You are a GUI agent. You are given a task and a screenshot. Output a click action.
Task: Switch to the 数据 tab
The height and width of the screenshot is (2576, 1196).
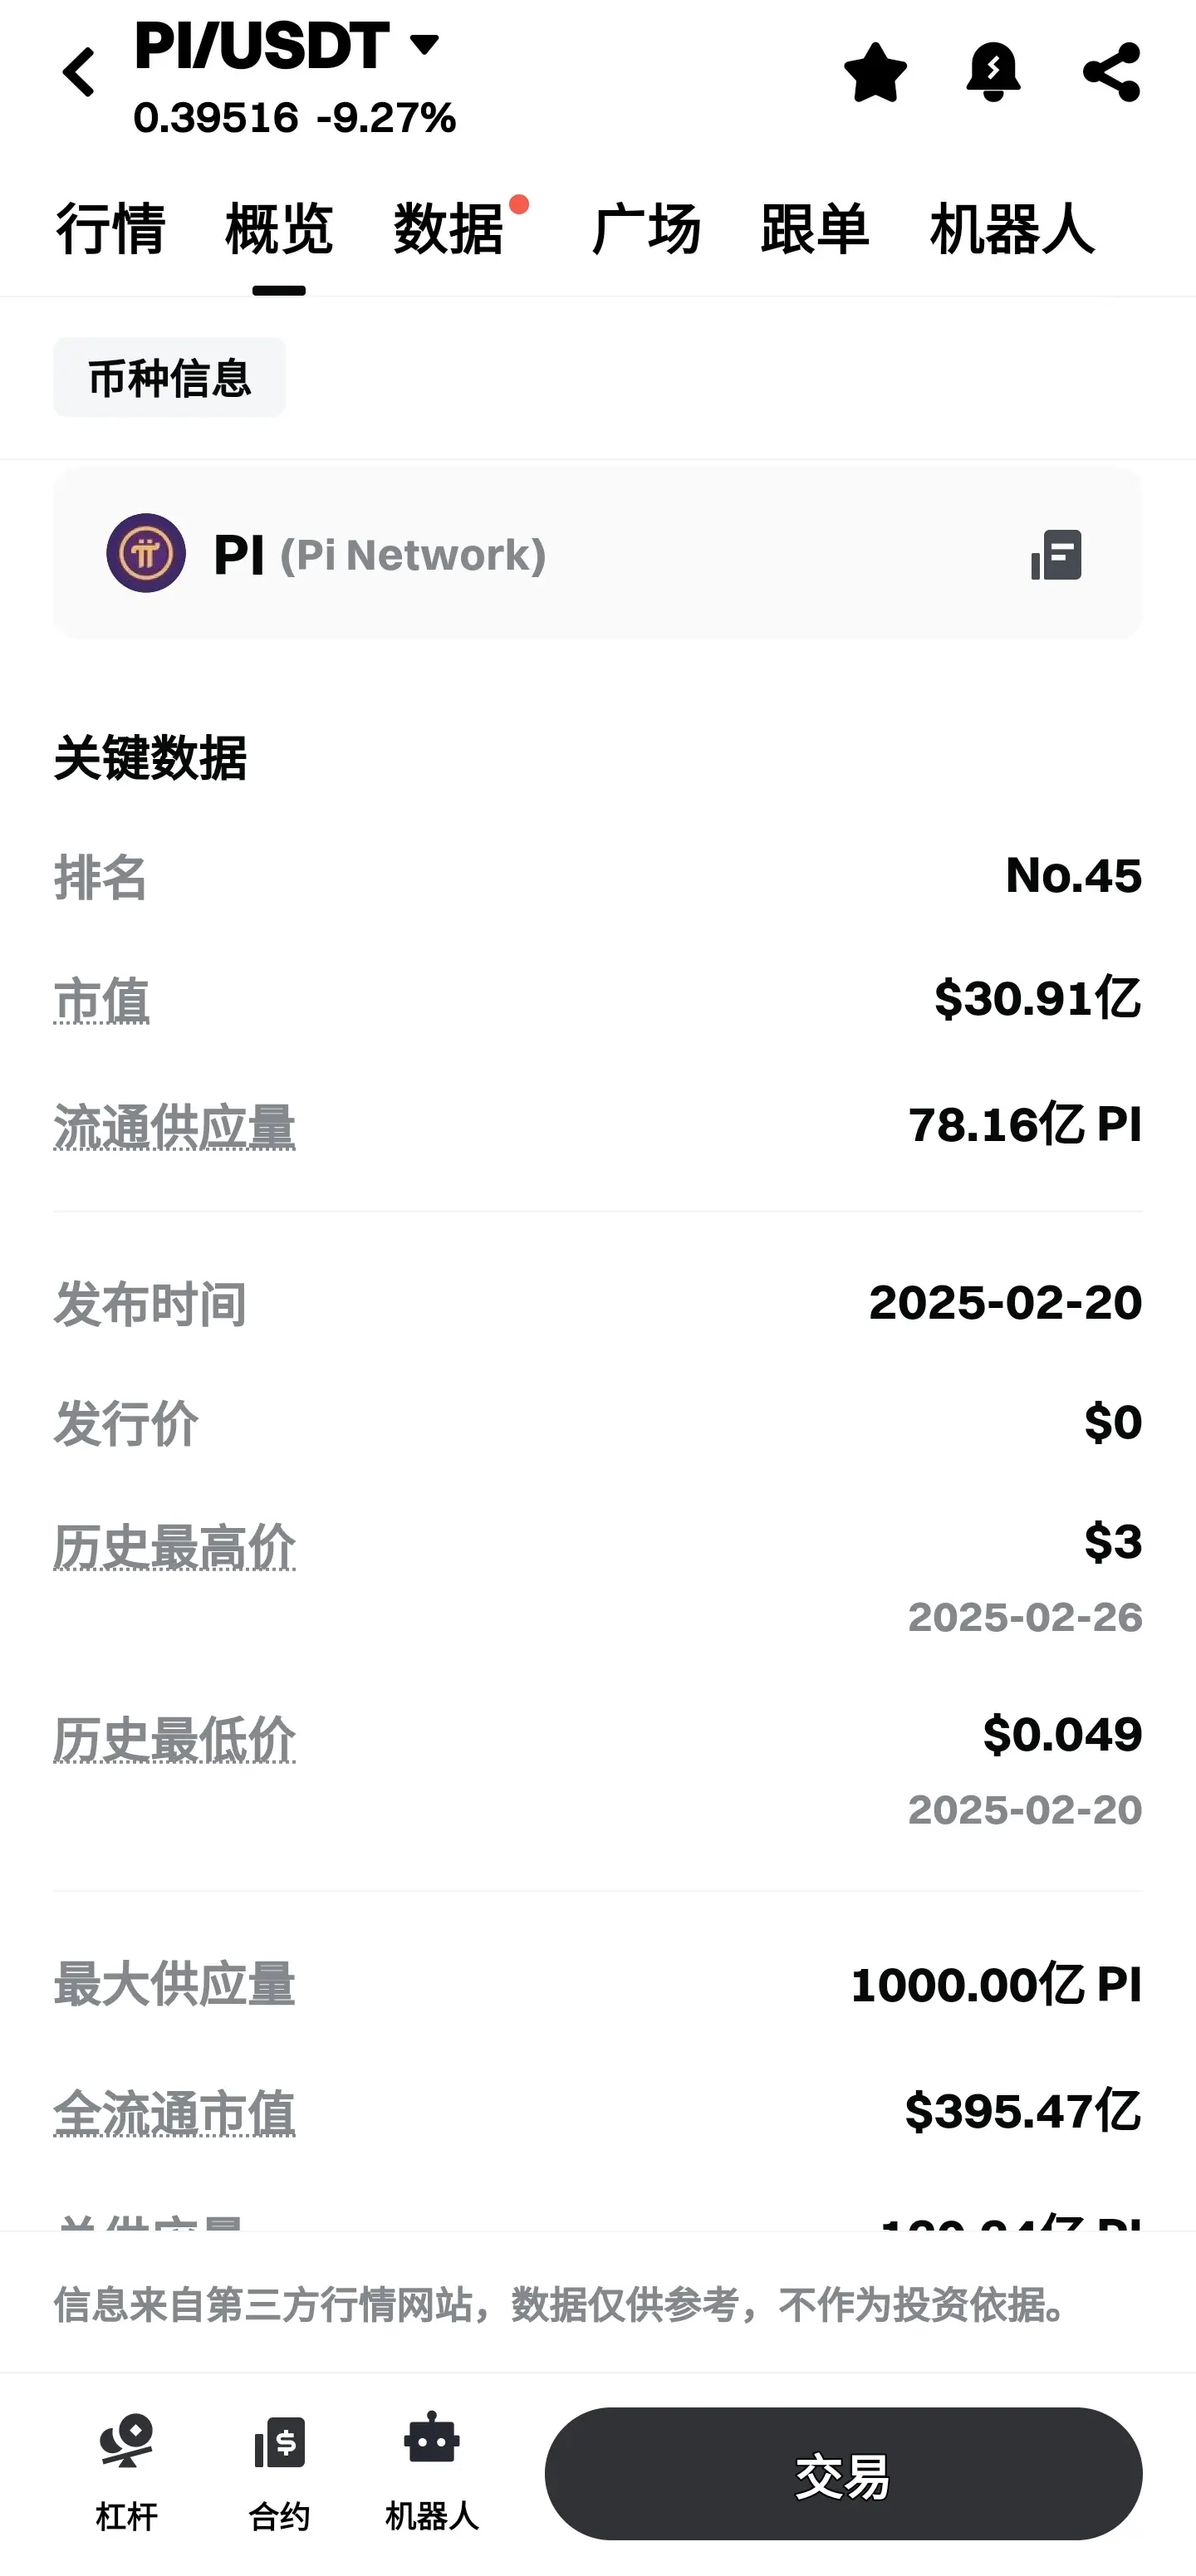point(449,229)
